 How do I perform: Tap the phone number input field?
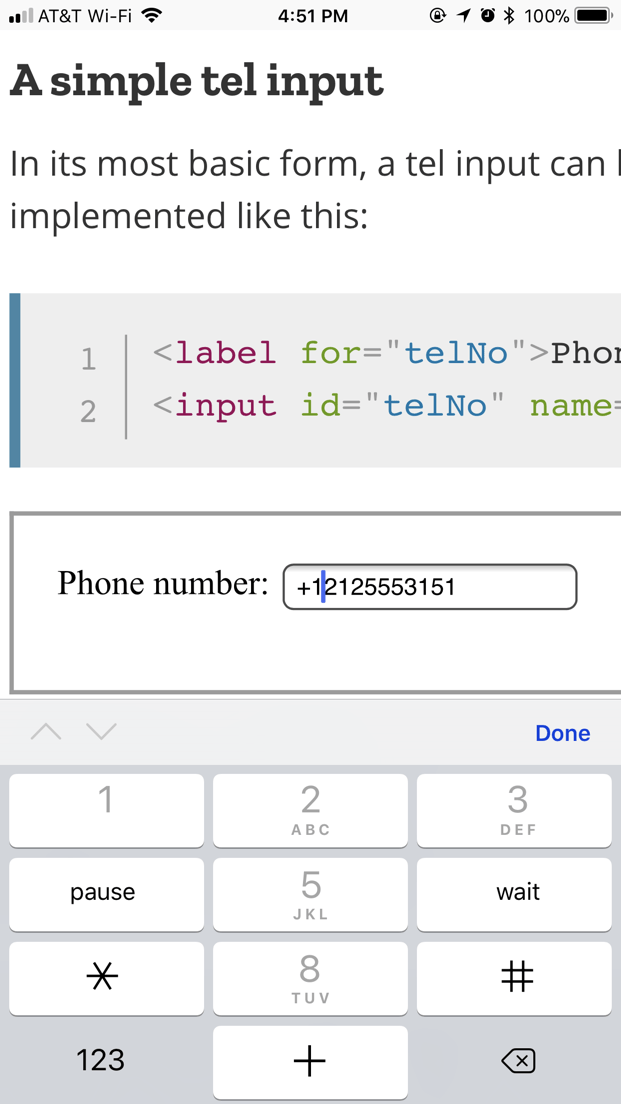point(428,587)
